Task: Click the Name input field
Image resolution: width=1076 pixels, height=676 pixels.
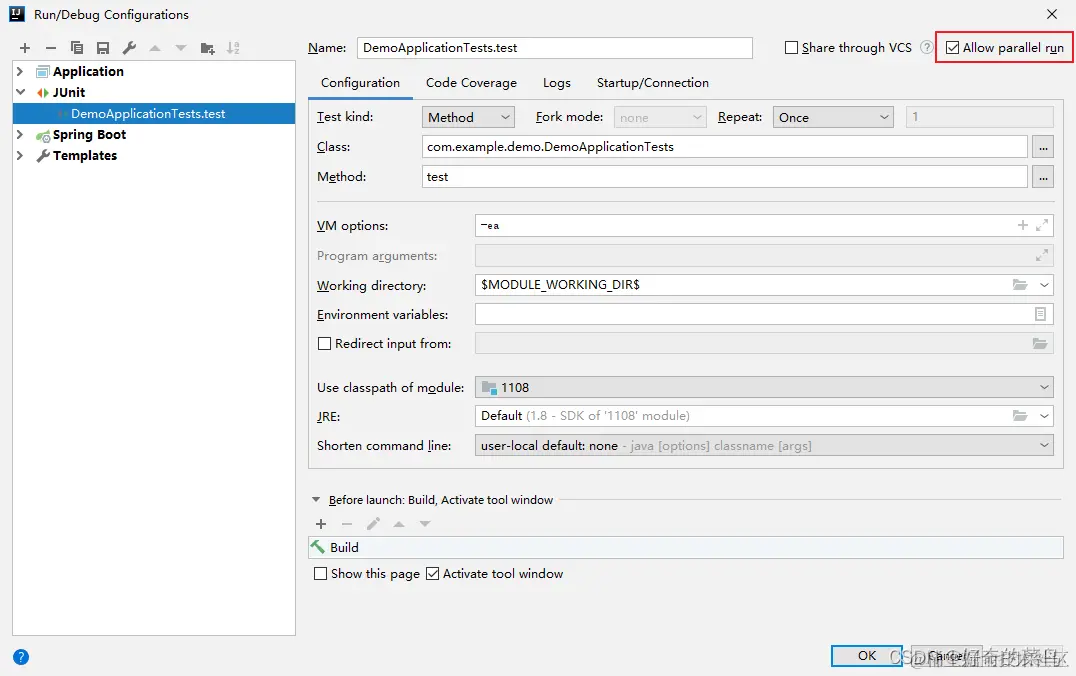Action: coord(554,48)
